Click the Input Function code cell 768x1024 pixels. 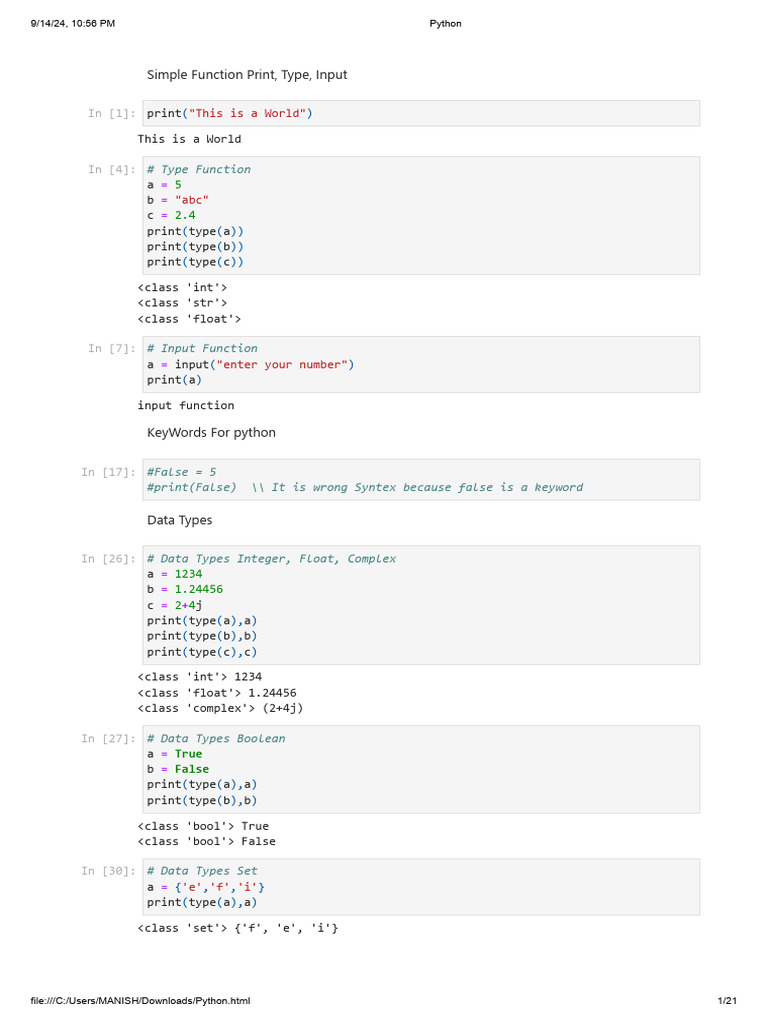point(421,364)
